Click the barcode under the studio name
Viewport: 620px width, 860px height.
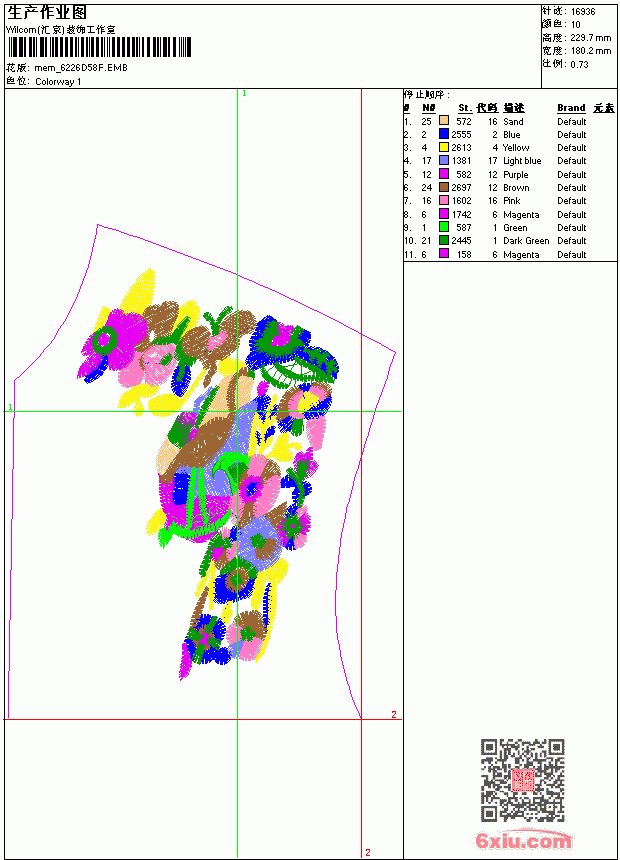click(99, 47)
